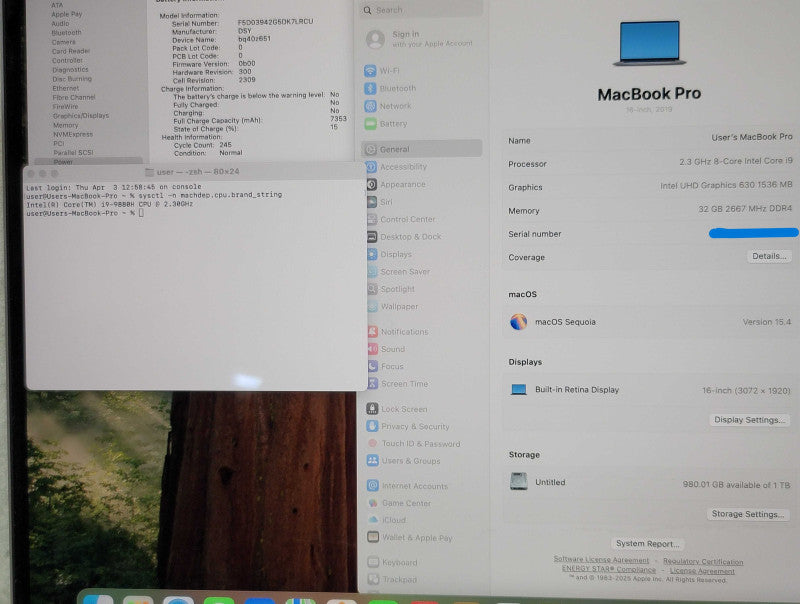Open the Wallpaper icon
Viewport: 800px width, 604px height.
point(373,306)
